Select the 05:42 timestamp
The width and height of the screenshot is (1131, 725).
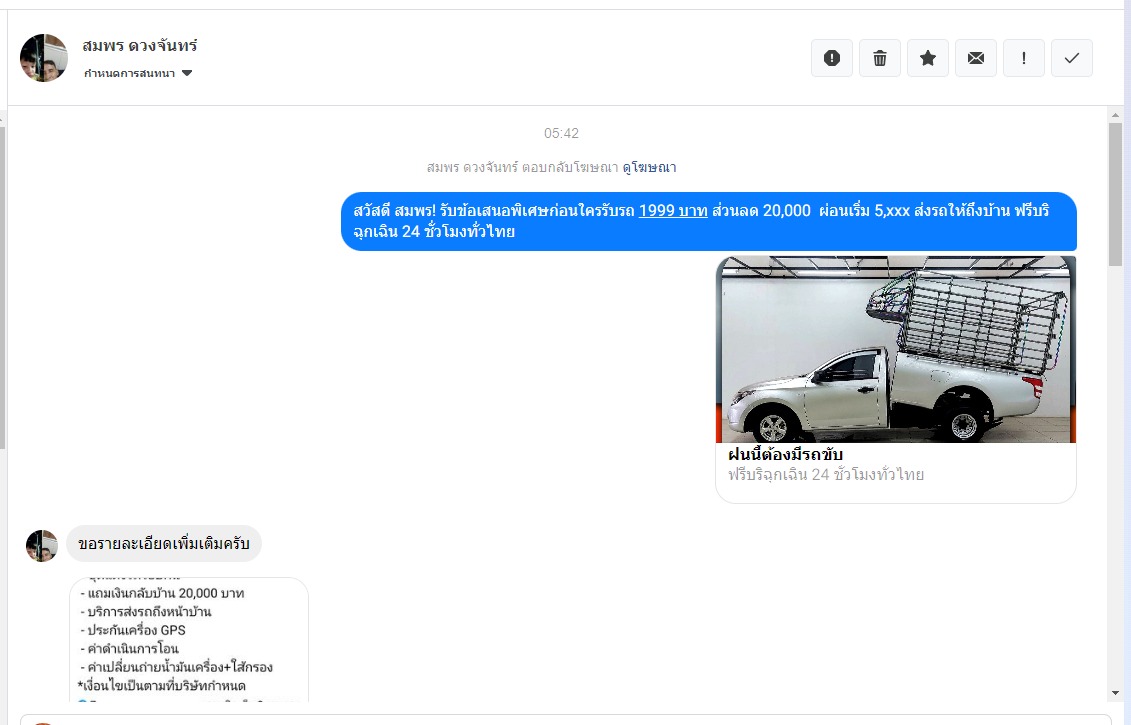point(561,133)
